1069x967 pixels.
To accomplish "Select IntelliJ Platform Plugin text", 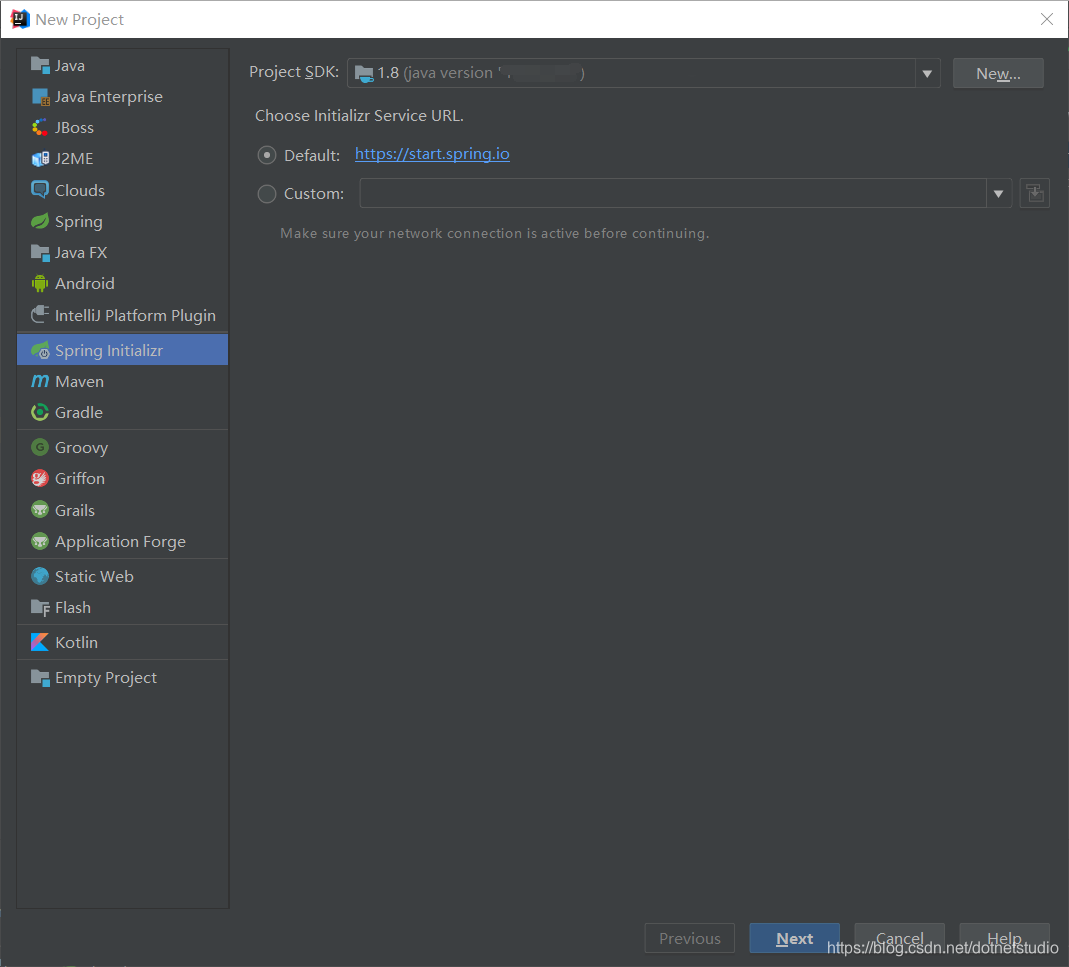I will pyautogui.click(x=135, y=315).
